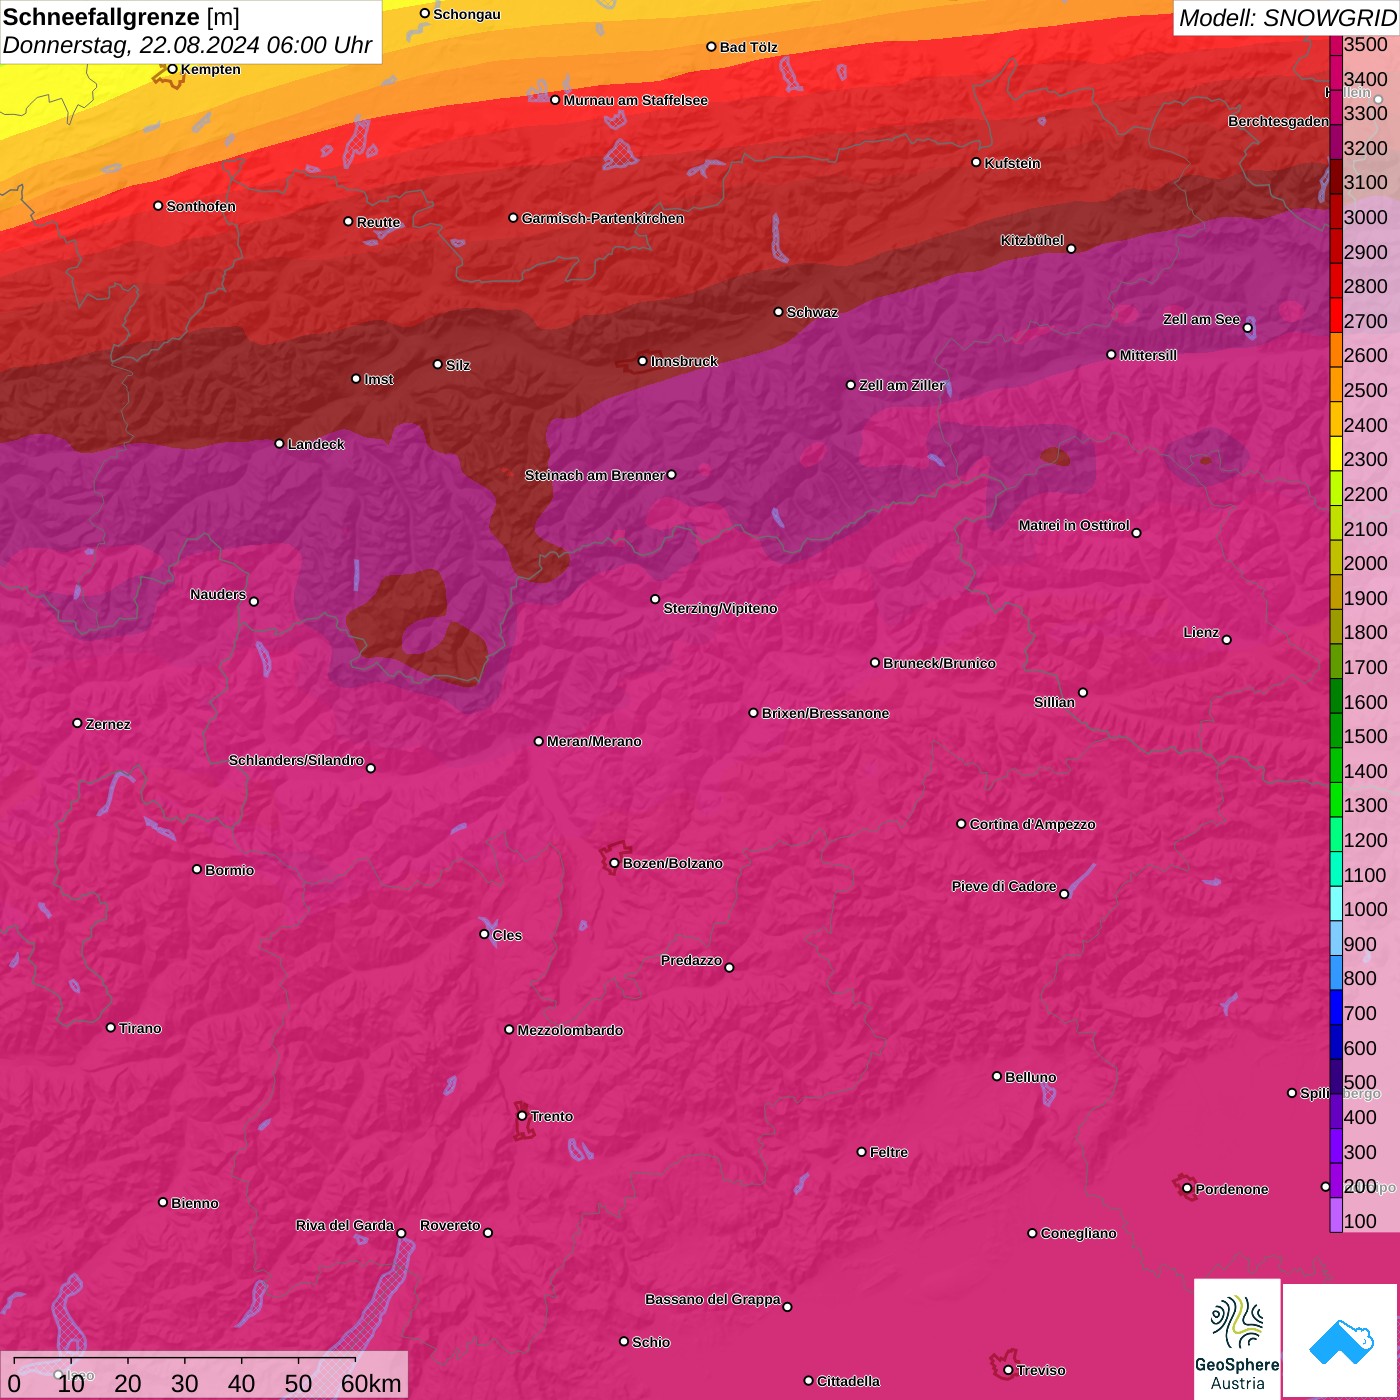Click the Cles label
Image resolution: width=1400 pixels, height=1400 pixels.
[x=507, y=935]
